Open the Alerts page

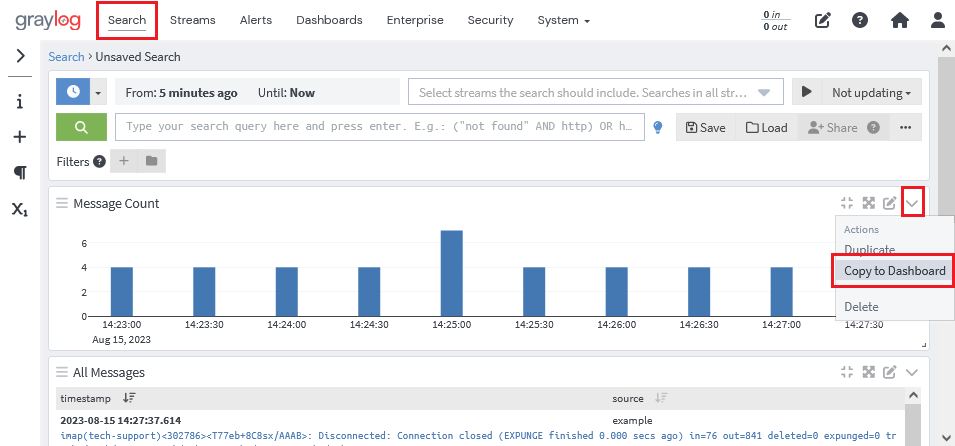[x=256, y=20]
